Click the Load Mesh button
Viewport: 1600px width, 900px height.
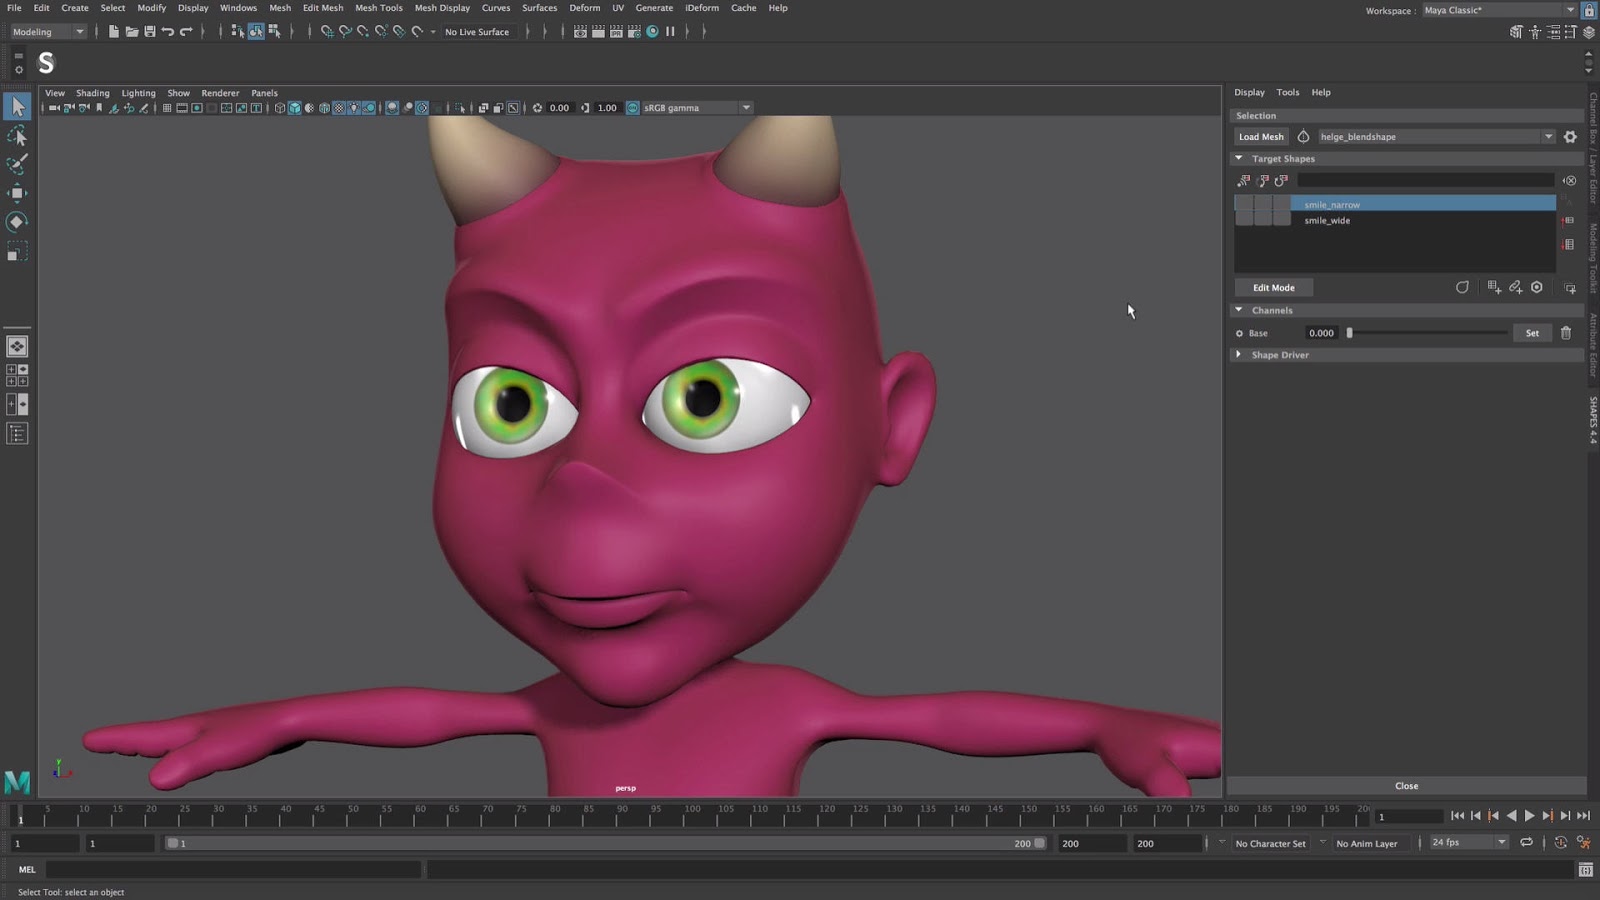point(1260,137)
